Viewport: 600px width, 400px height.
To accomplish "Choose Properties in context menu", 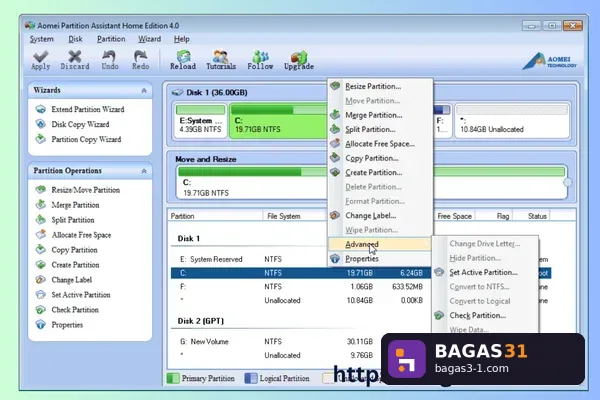I will click(x=380, y=259).
